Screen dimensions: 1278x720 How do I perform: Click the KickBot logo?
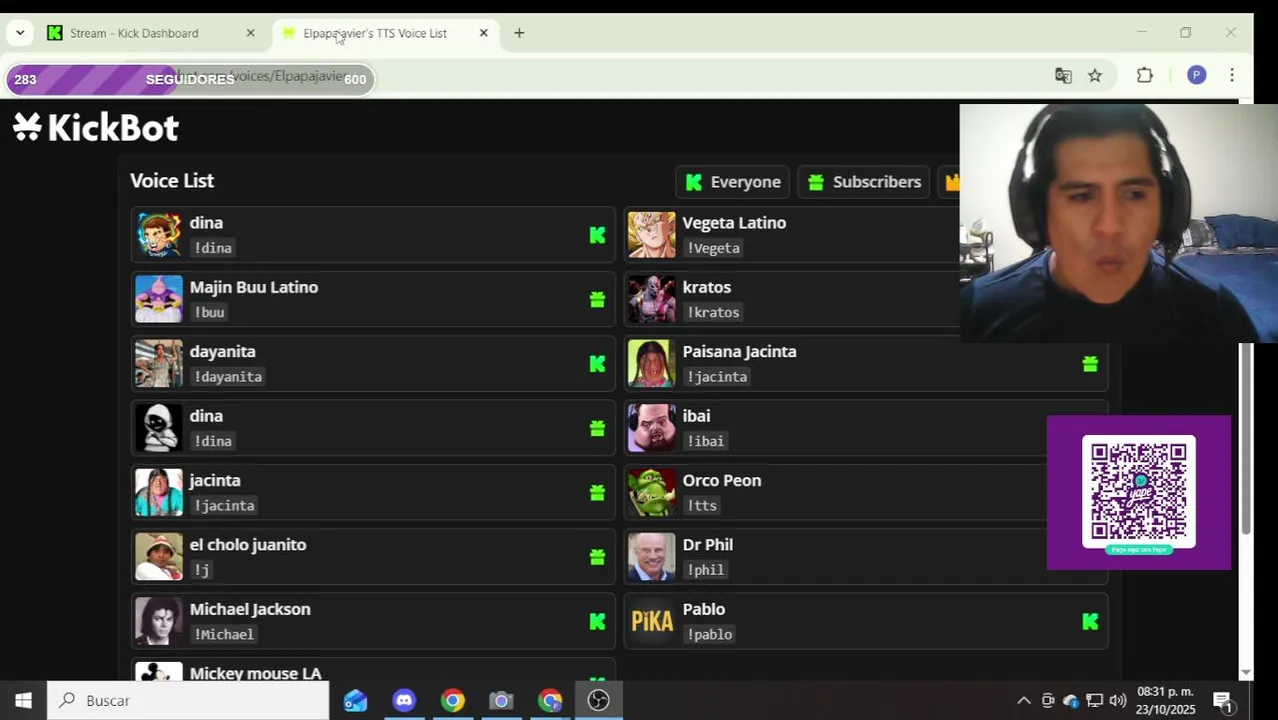96,127
